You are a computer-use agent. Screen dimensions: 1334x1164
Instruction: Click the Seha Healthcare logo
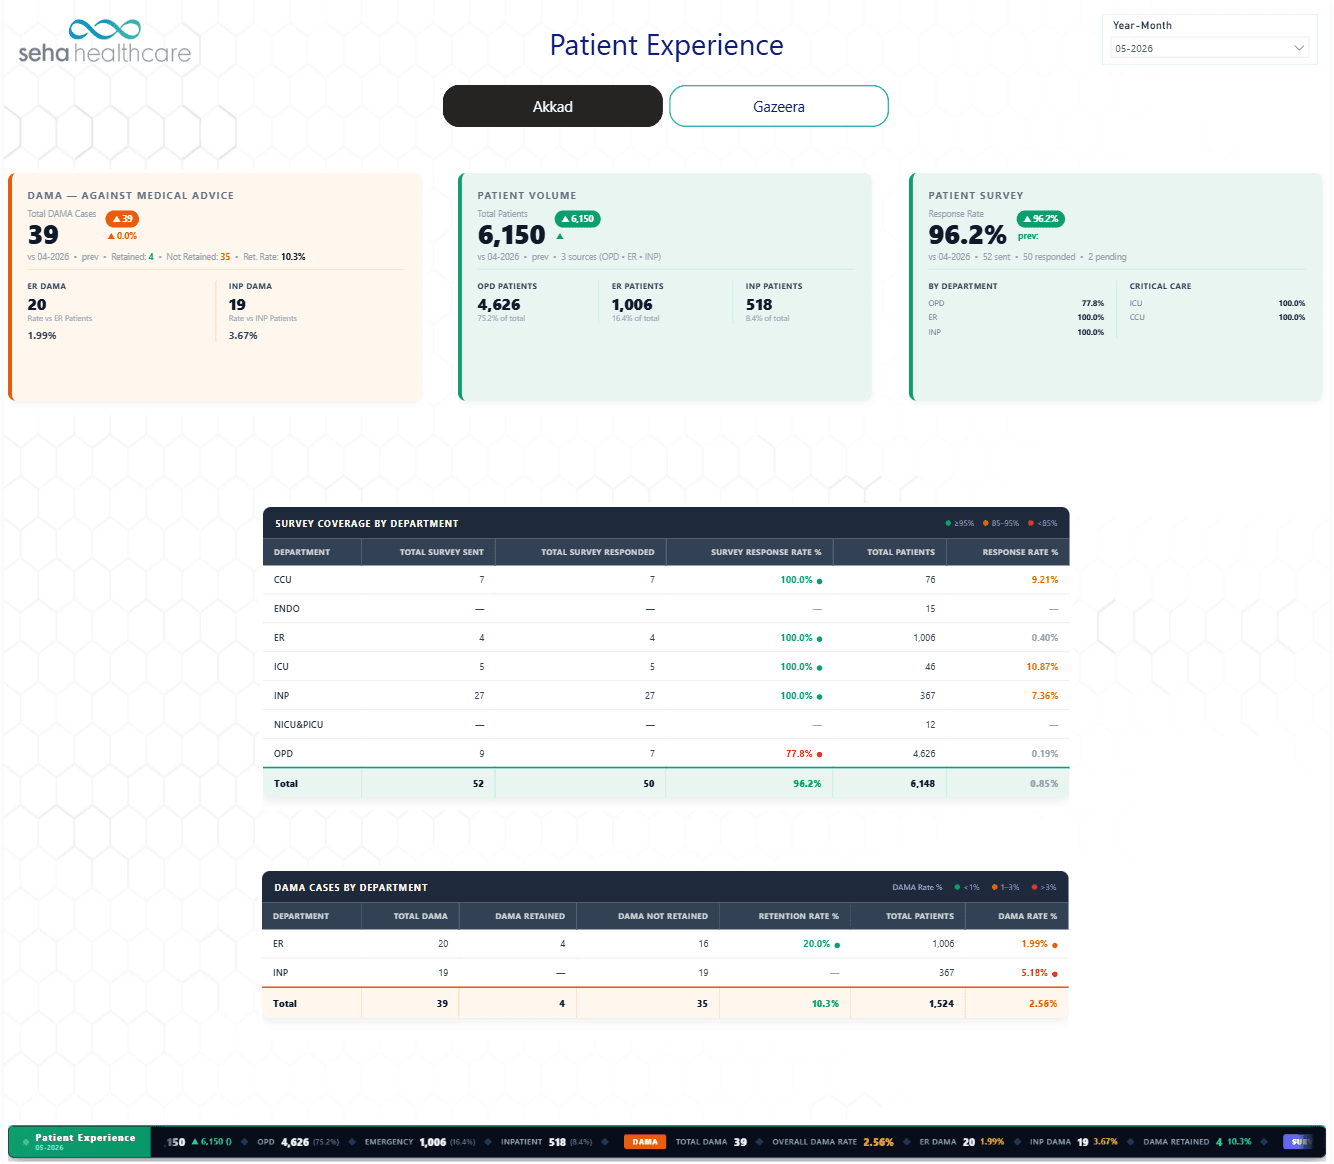(104, 41)
